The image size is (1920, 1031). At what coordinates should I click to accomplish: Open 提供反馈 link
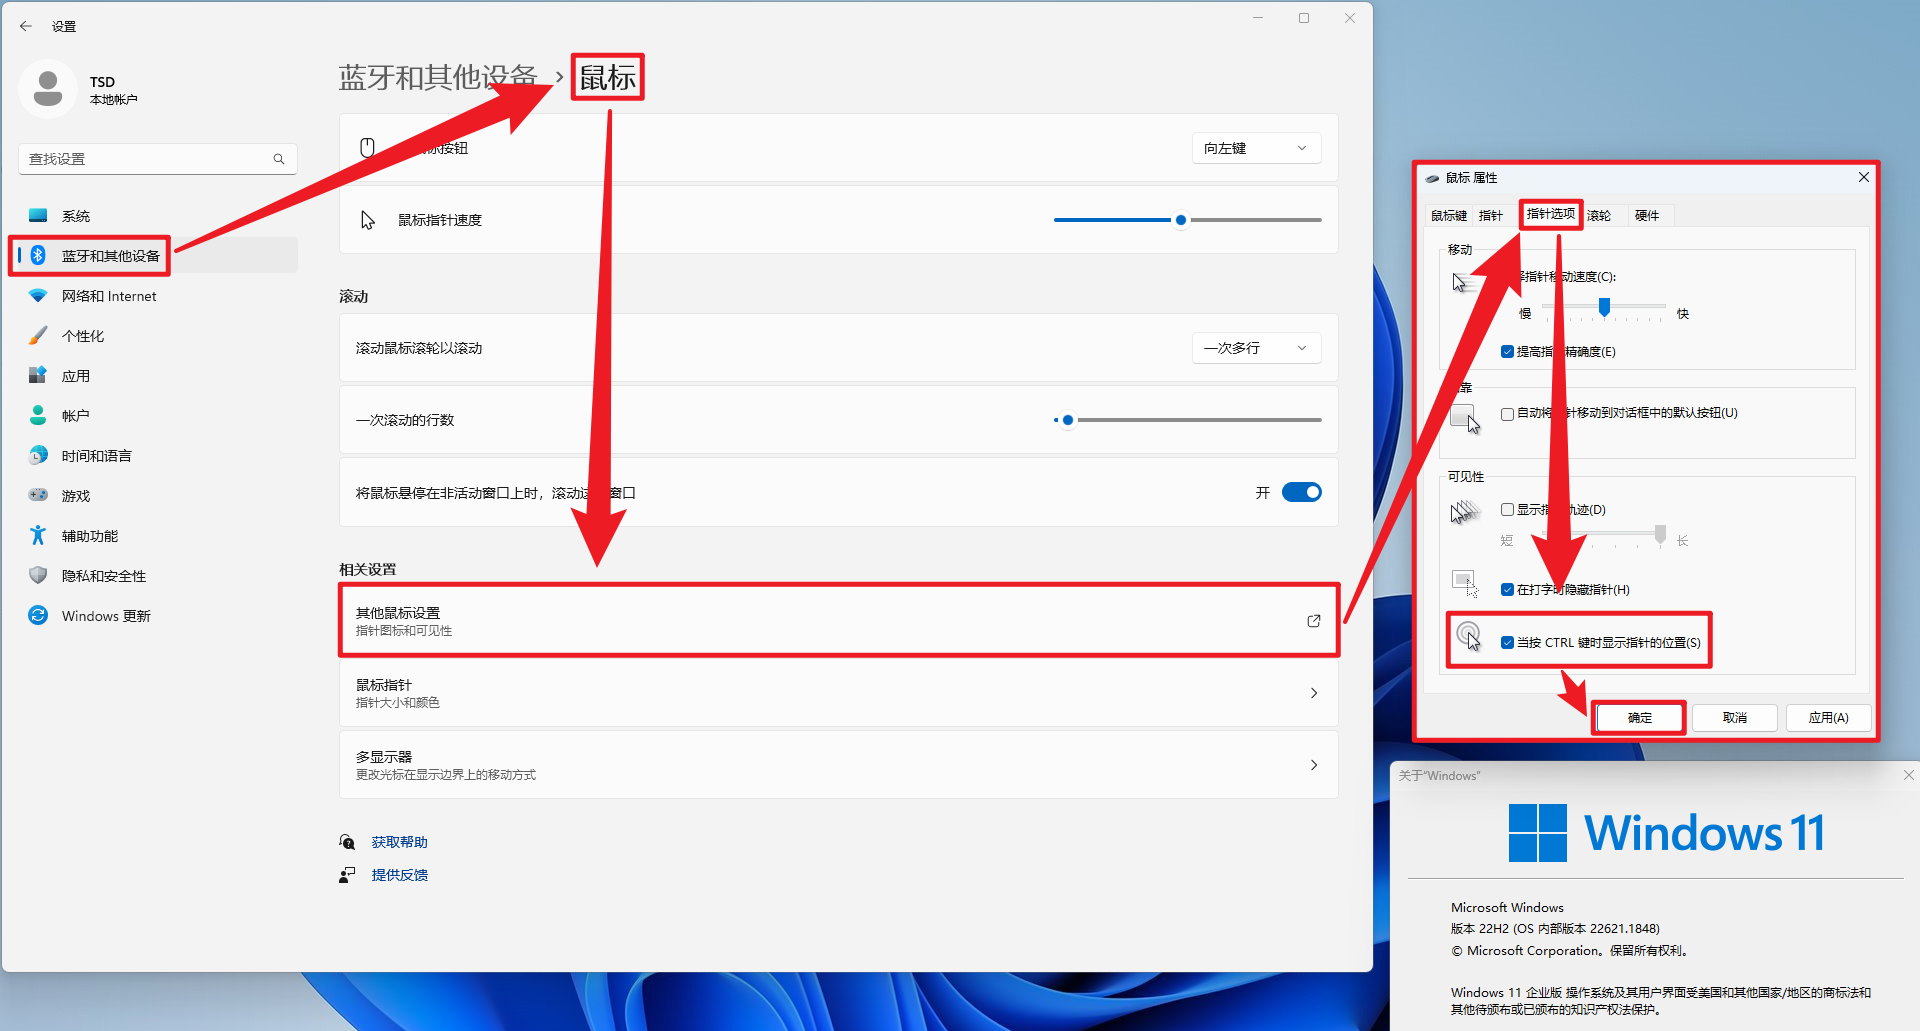(400, 875)
